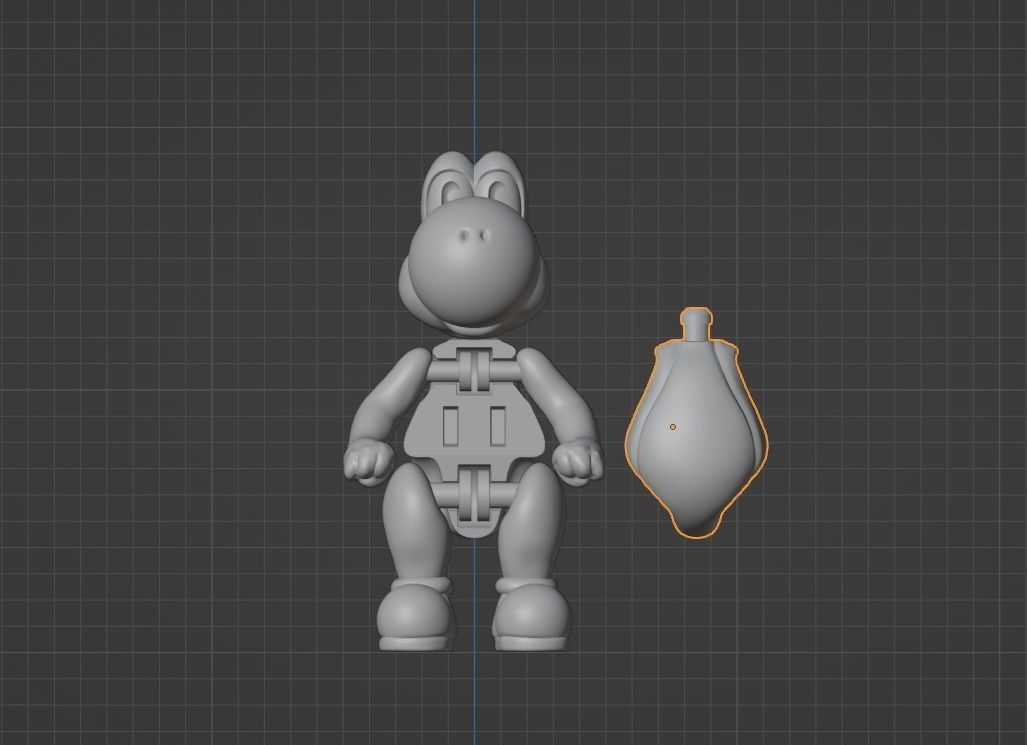This screenshot has height=745, width=1027.
Task: Click the peg on top of the shell
Action: [x=696, y=324]
